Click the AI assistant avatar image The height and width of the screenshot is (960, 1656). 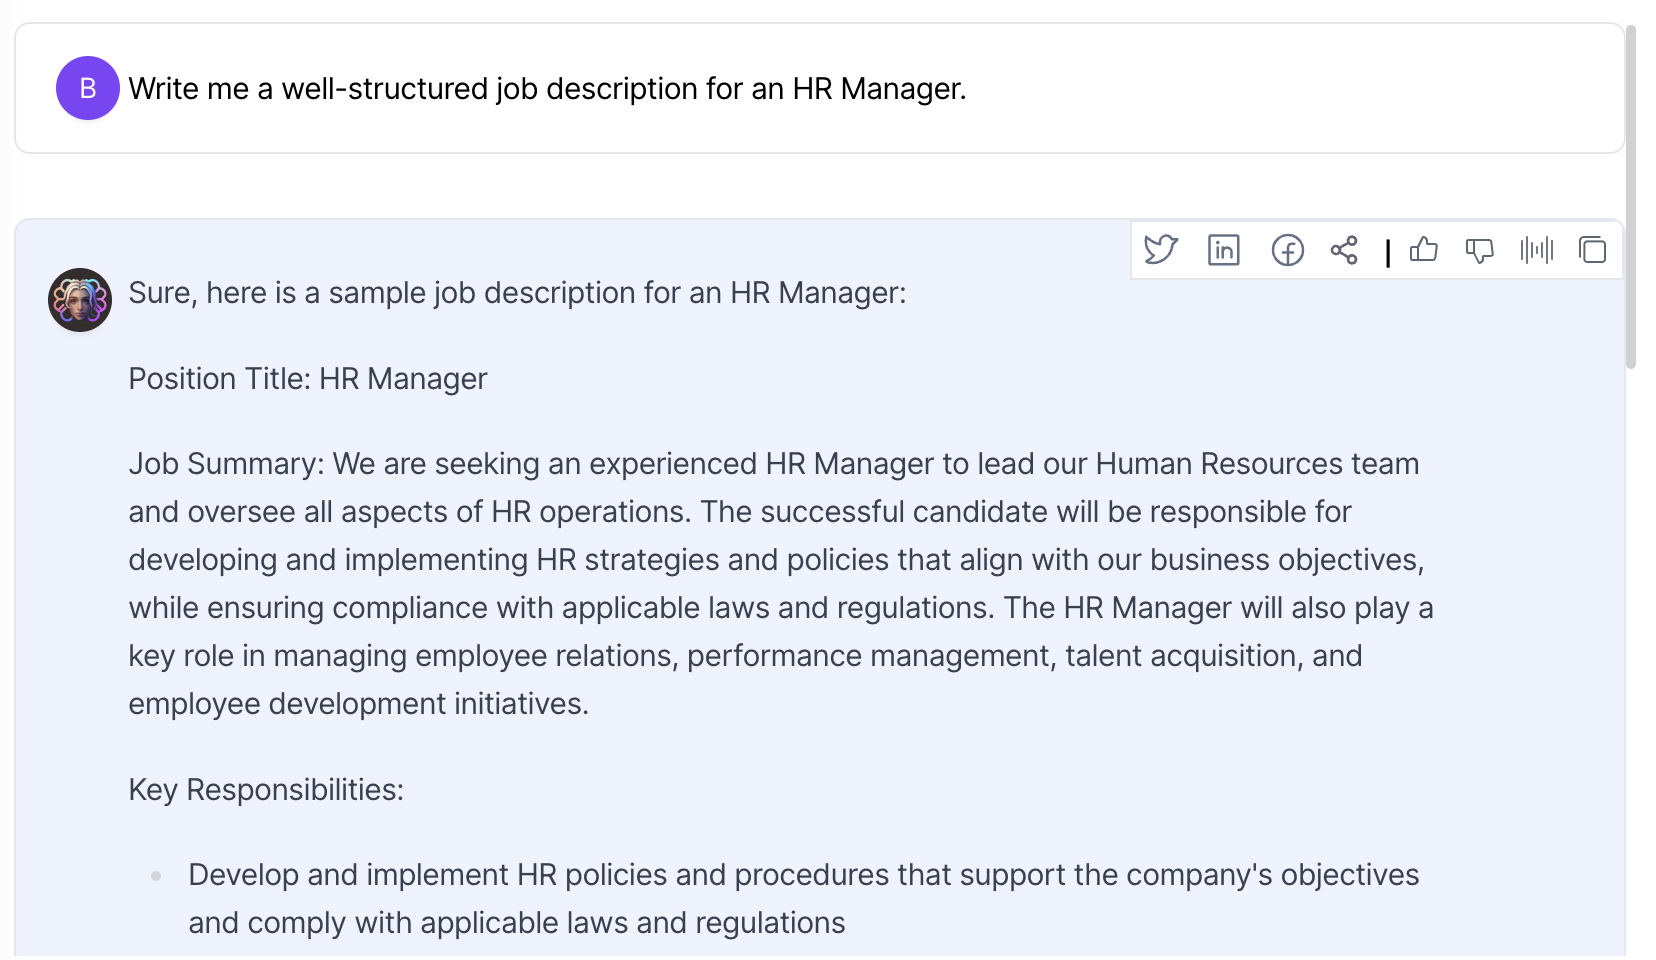click(x=80, y=299)
